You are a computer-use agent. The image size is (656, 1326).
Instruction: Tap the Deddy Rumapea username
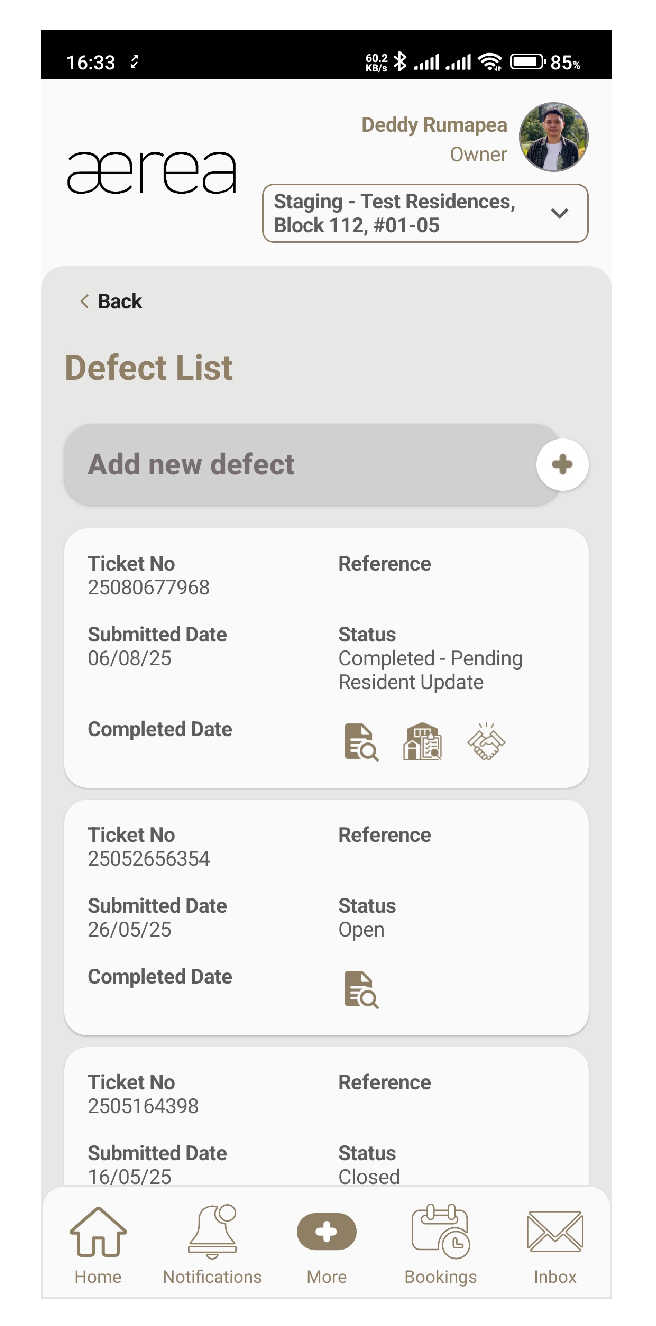[434, 125]
